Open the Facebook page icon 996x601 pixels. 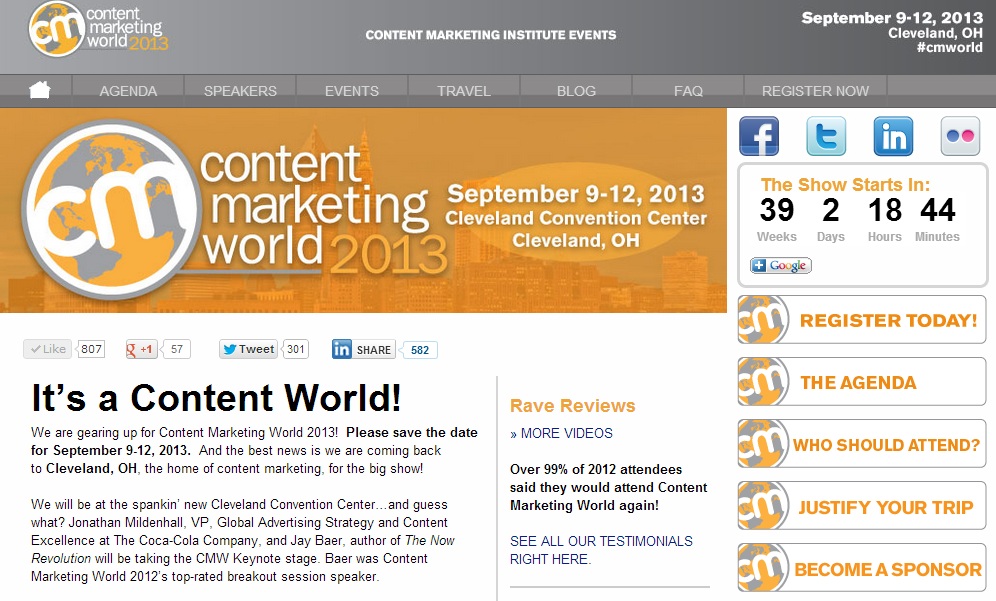[x=759, y=136]
